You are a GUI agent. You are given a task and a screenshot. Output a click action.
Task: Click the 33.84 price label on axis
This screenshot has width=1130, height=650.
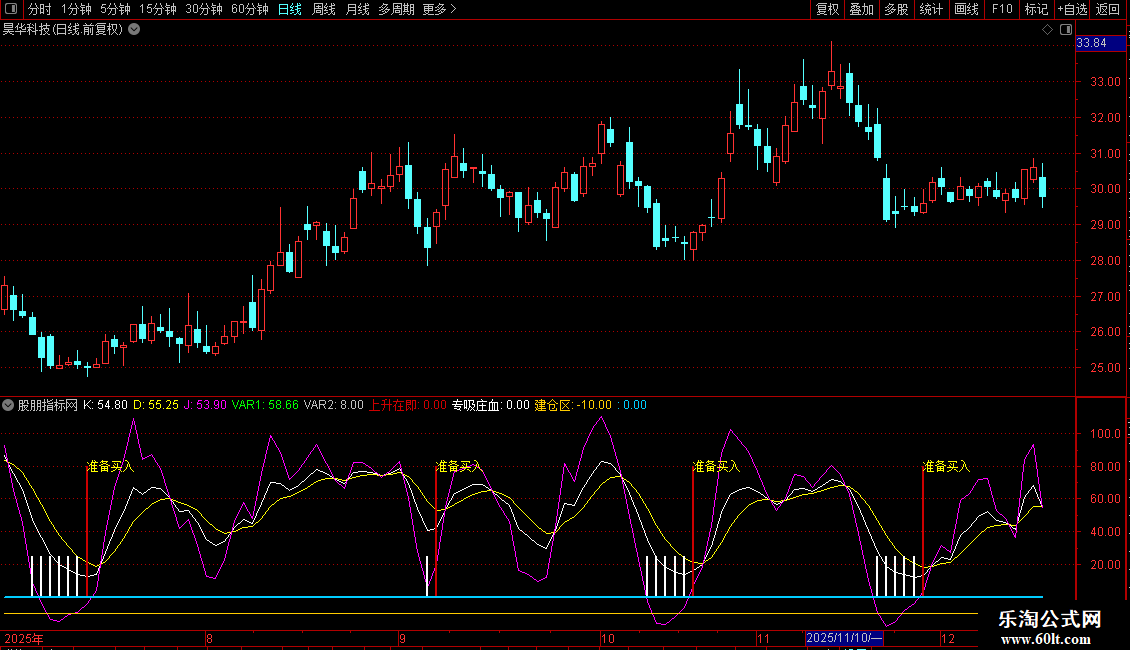tap(1091, 43)
